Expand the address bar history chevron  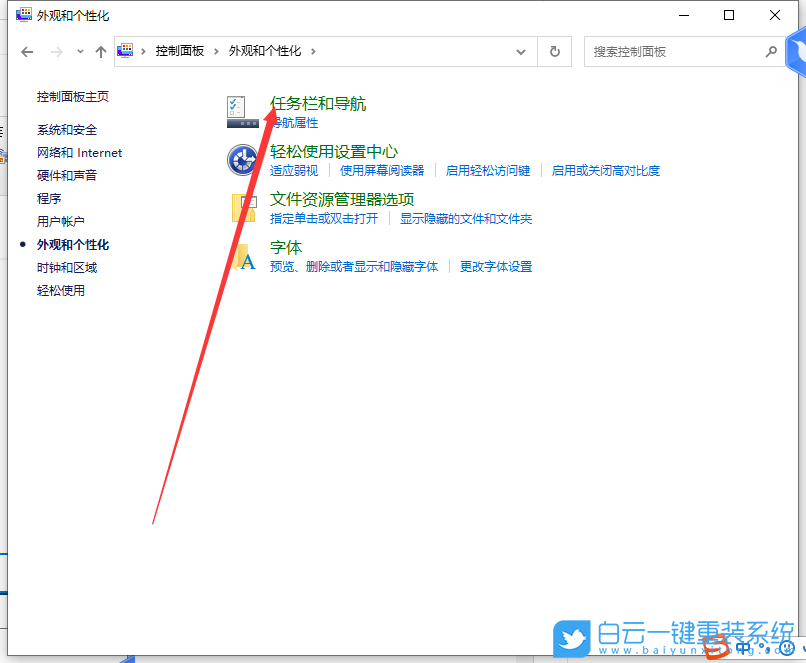click(520, 51)
